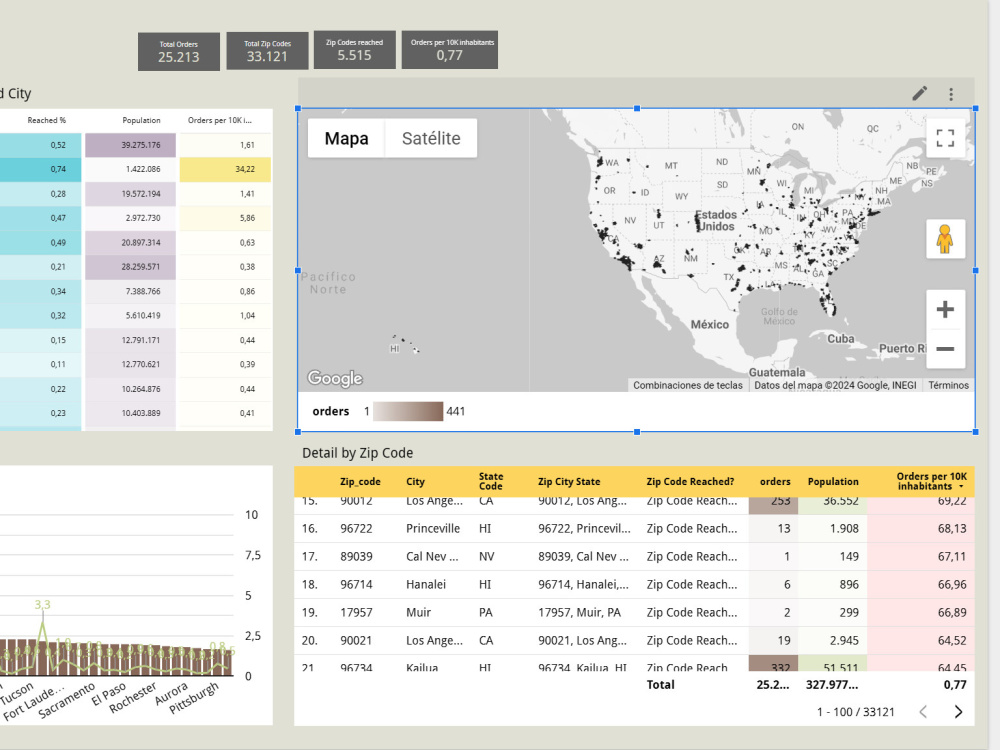Open the map chart's three-dot options menu
Image resolution: width=1000 pixels, height=750 pixels.
pos(951,92)
